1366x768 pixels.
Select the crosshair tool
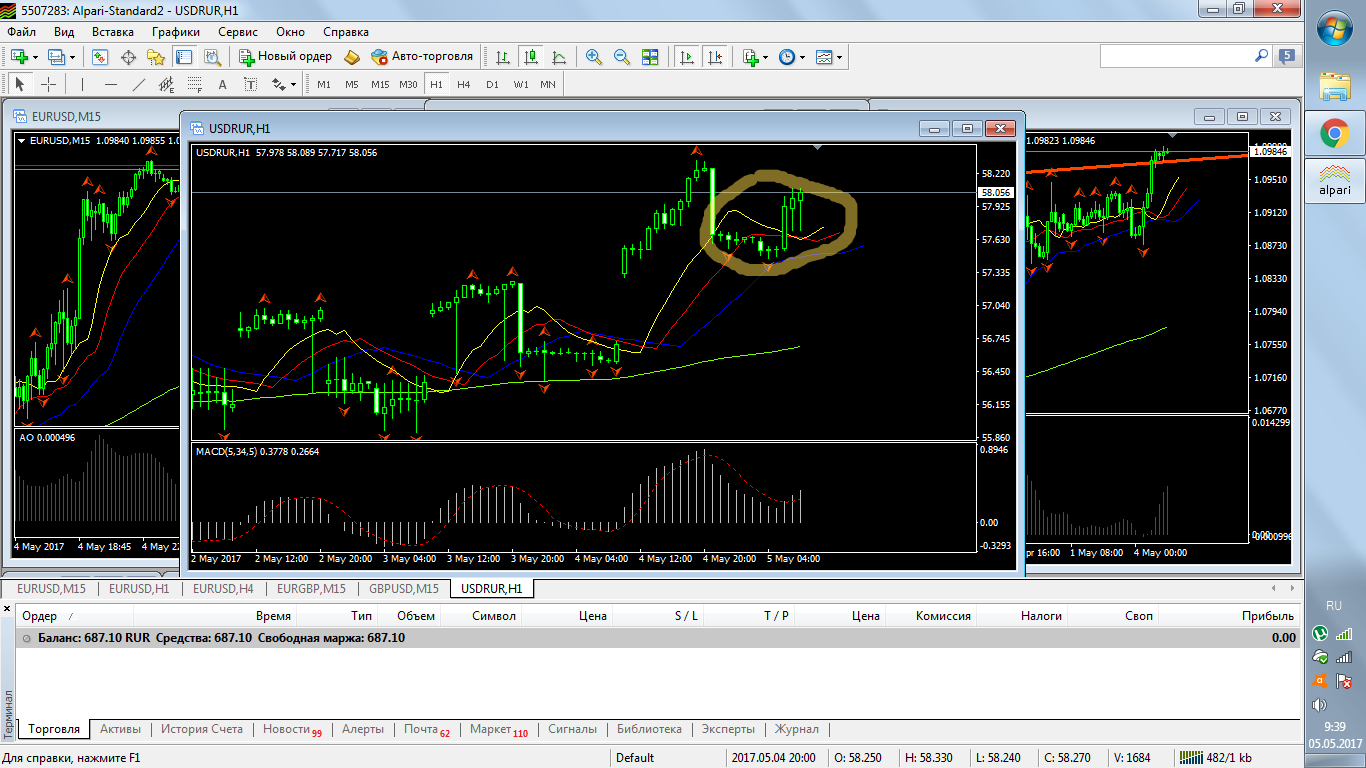coord(47,84)
